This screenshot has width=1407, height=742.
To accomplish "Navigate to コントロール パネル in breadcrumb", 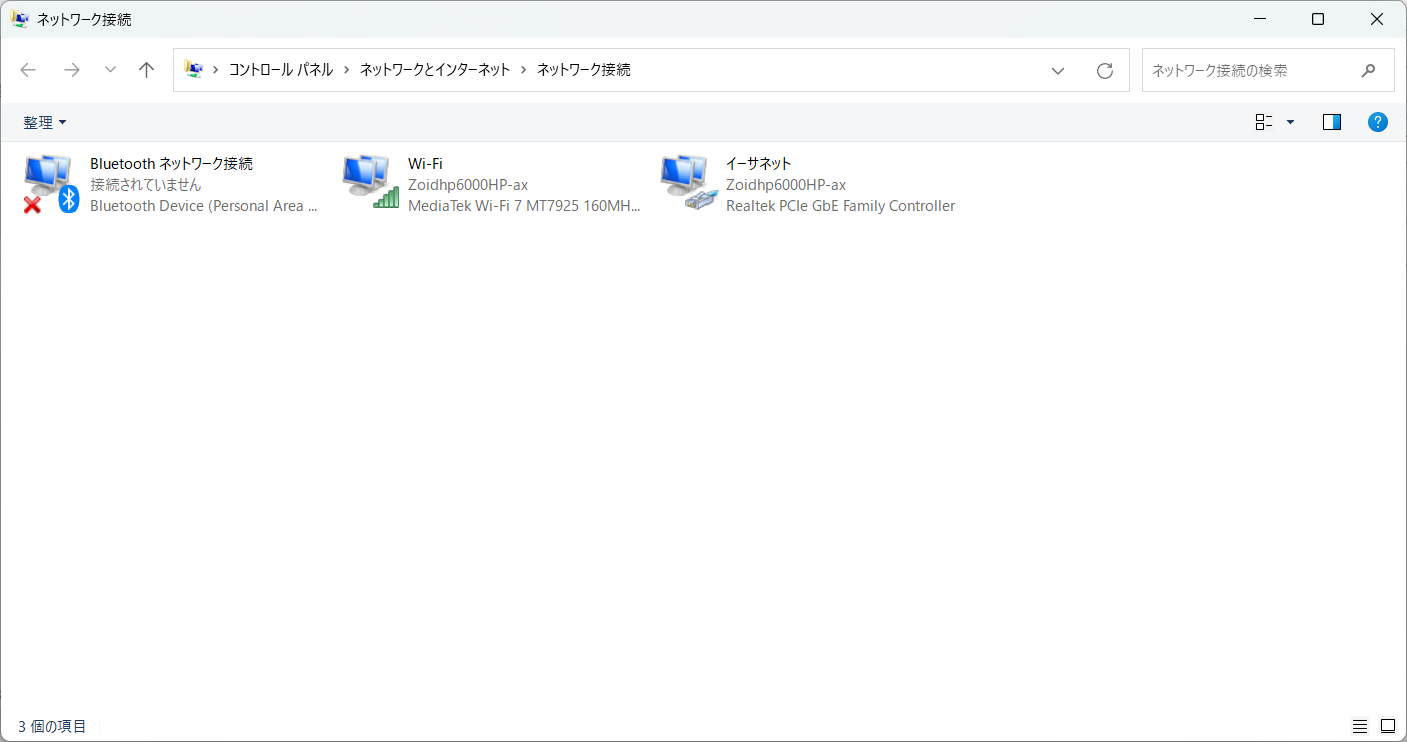I will (x=280, y=70).
